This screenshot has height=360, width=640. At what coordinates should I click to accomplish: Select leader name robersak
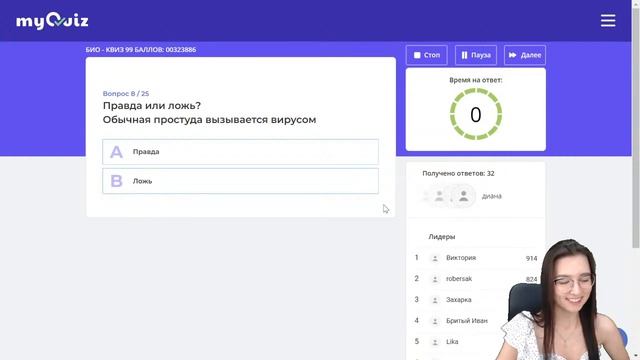[x=459, y=279]
